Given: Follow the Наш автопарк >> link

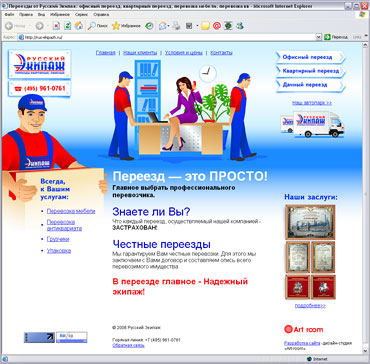Looking at the screenshot, I should tap(312, 103).
